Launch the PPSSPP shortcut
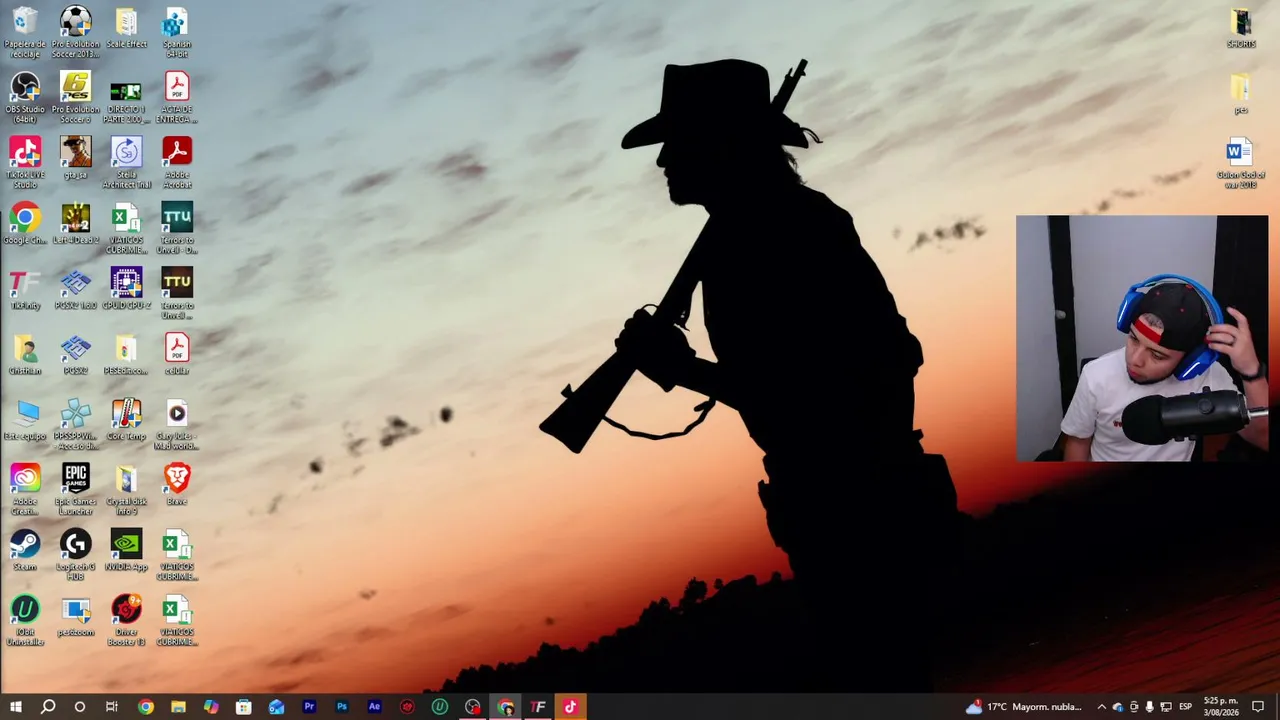The height and width of the screenshot is (720, 1280). (76, 424)
